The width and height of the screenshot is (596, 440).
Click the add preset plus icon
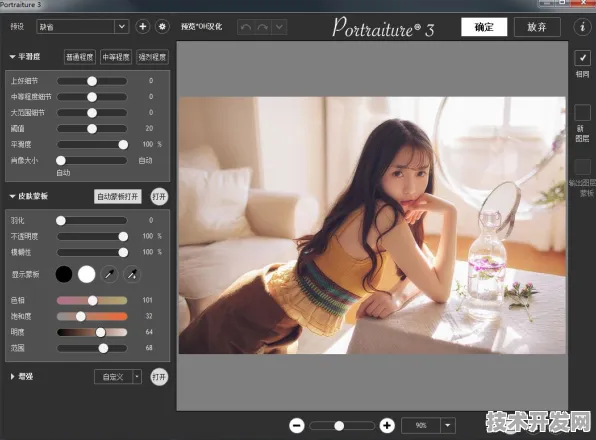click(x=143, y=27)
